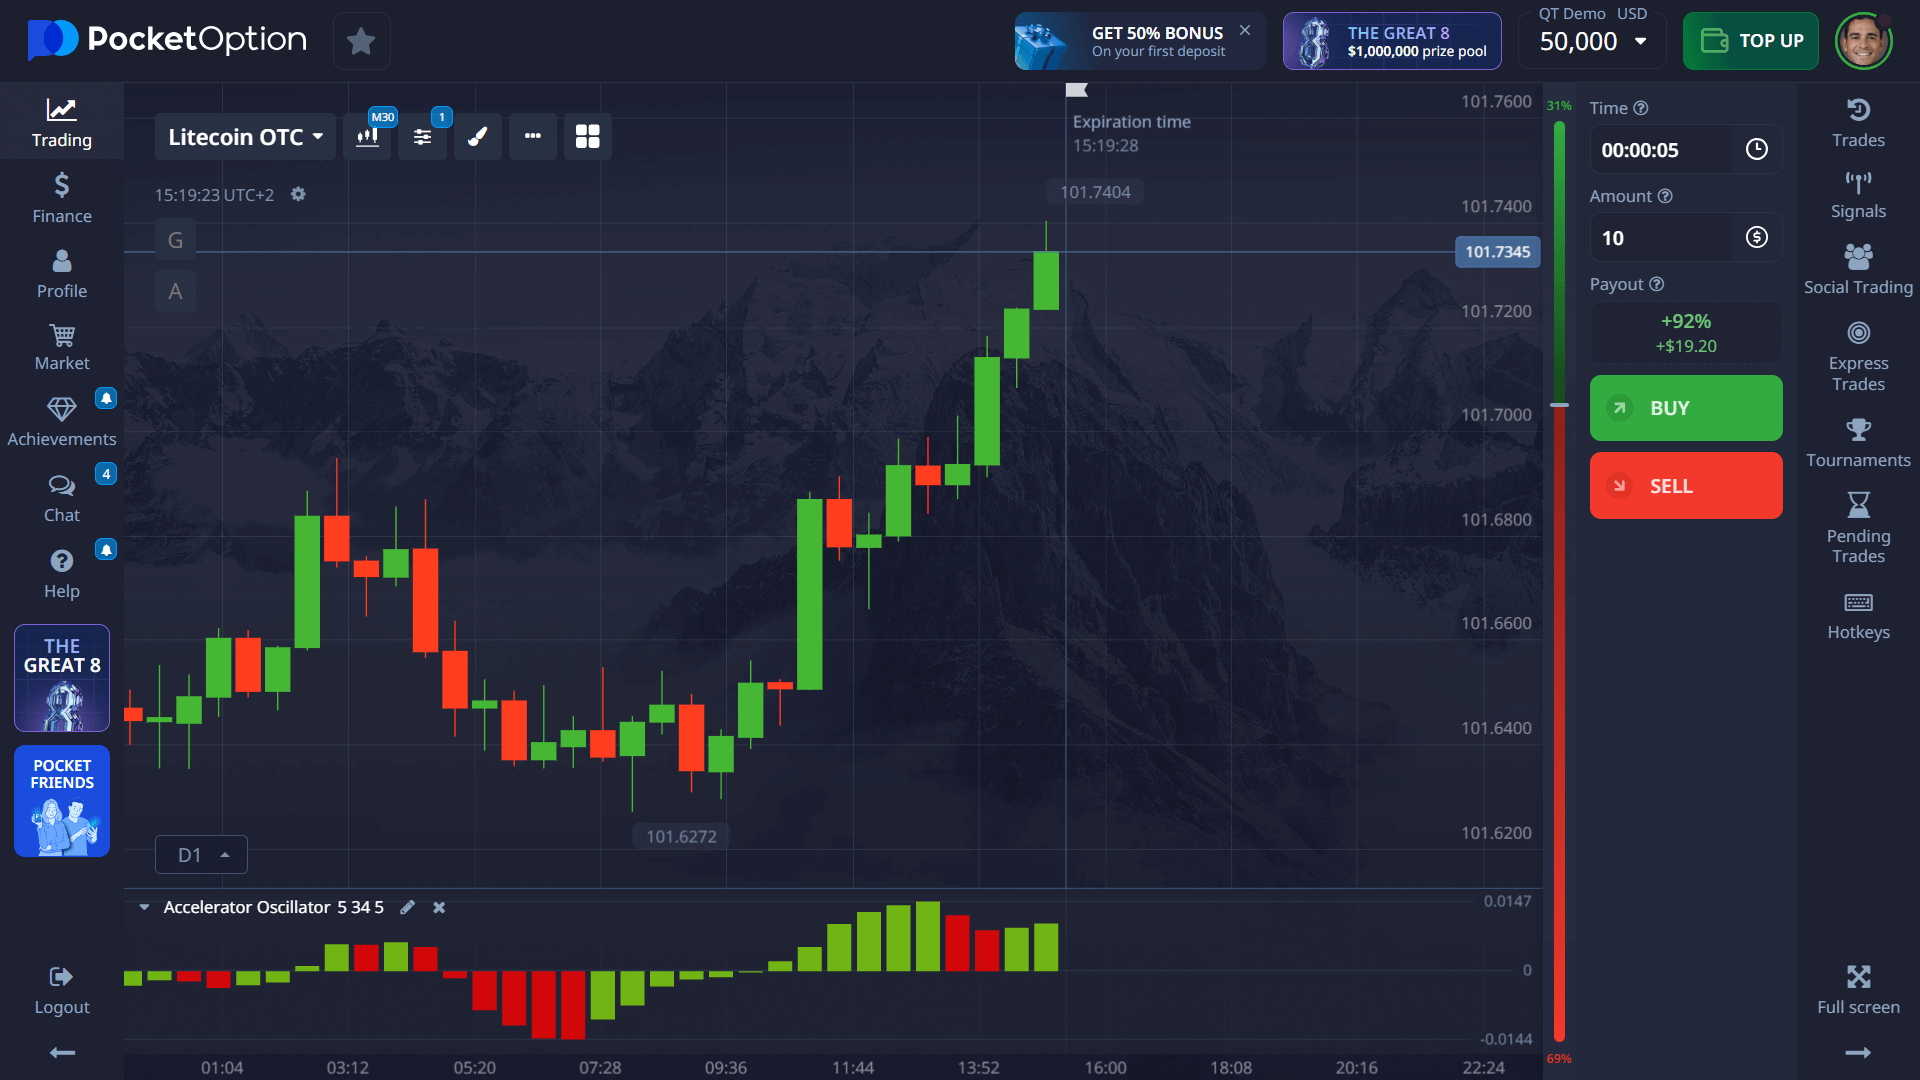Edit Accelerator Oscillator pencil icon
Screen dimensions: 1920x1080
pos(407,907)
